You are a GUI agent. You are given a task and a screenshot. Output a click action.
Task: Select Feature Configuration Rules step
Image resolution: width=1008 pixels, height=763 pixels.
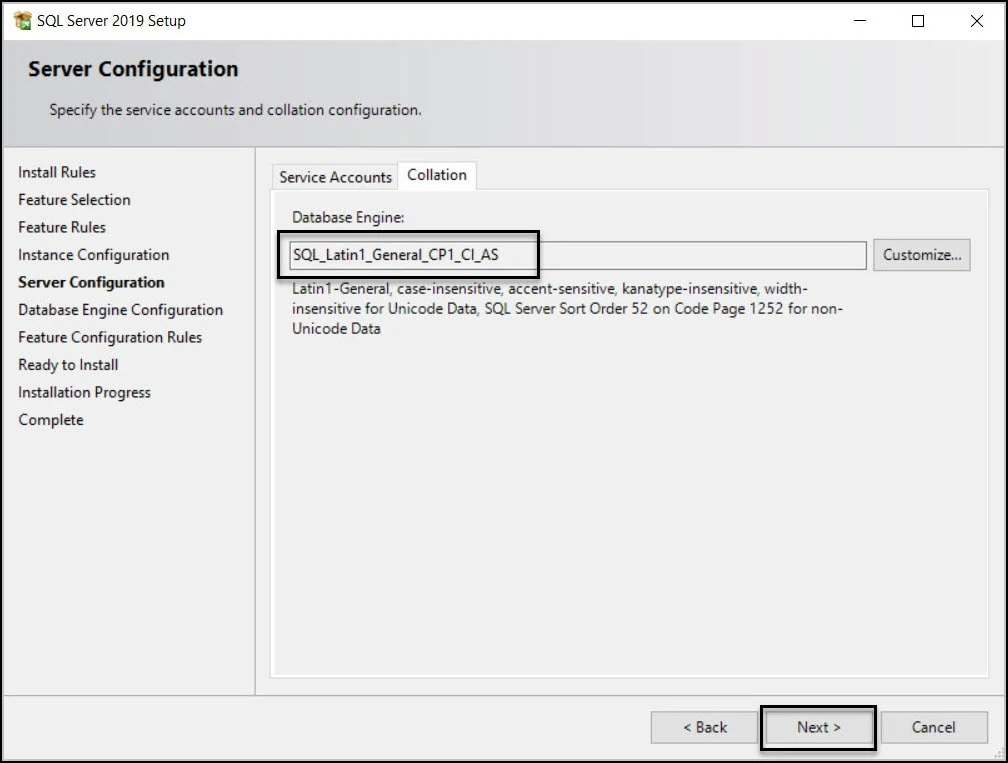pos(110,337)
